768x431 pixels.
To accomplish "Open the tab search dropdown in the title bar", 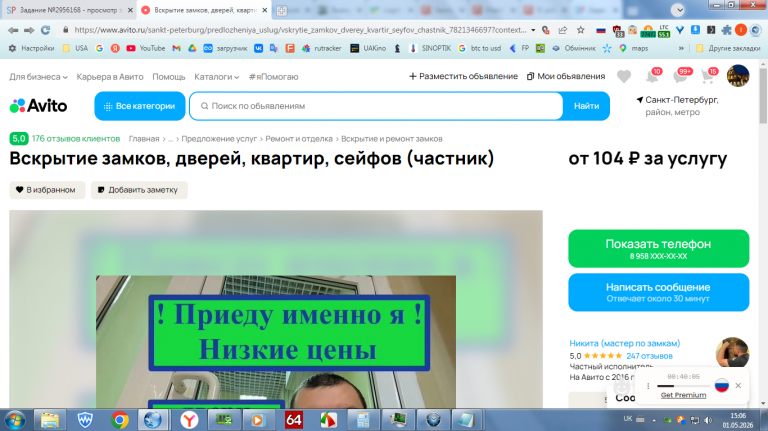I will [x=677, y=10].
